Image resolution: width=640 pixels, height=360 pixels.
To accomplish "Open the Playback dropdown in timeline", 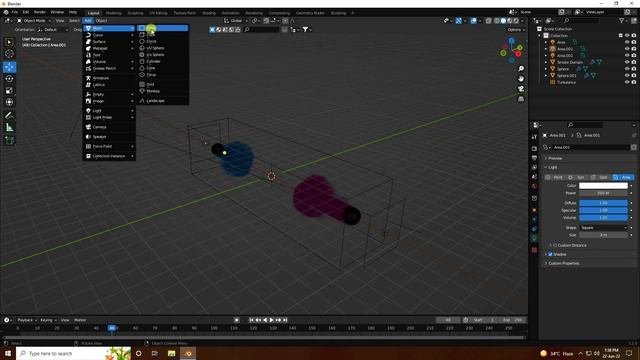I will click(x=27, y=320).
